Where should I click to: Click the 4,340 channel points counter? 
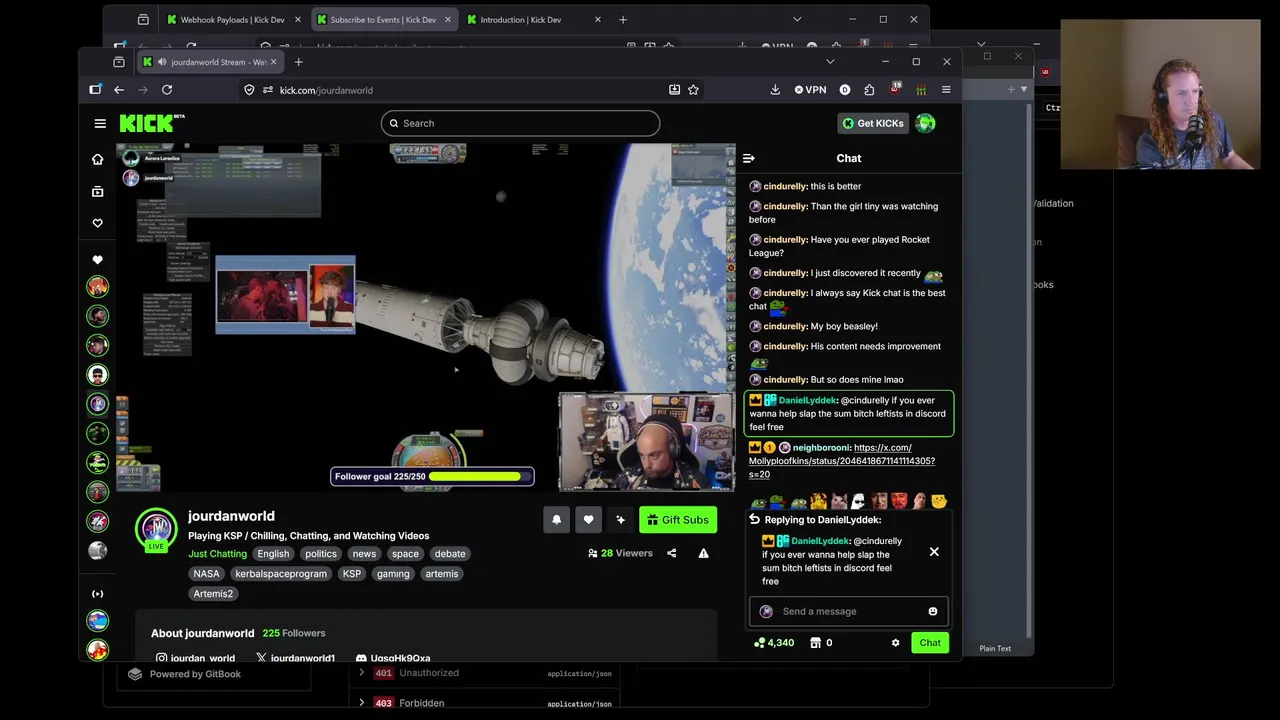(774, 643)
